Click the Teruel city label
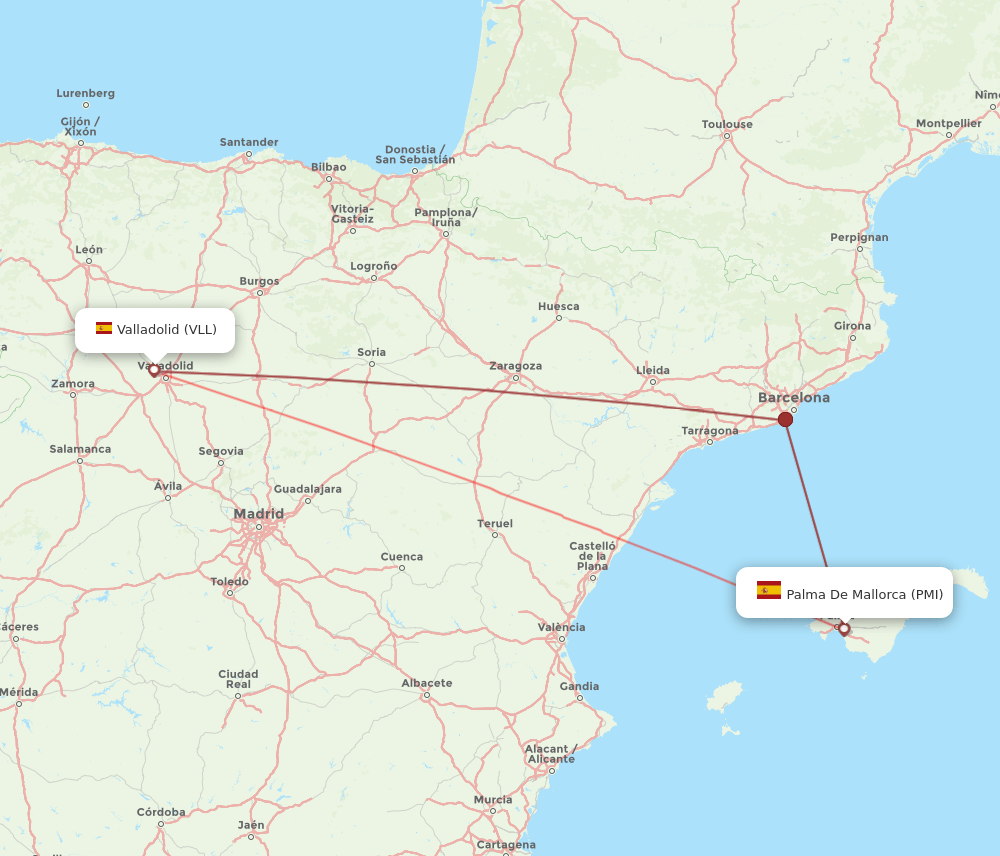The height and width of the screenshot is (856, 1000). [x=495, y=524]
